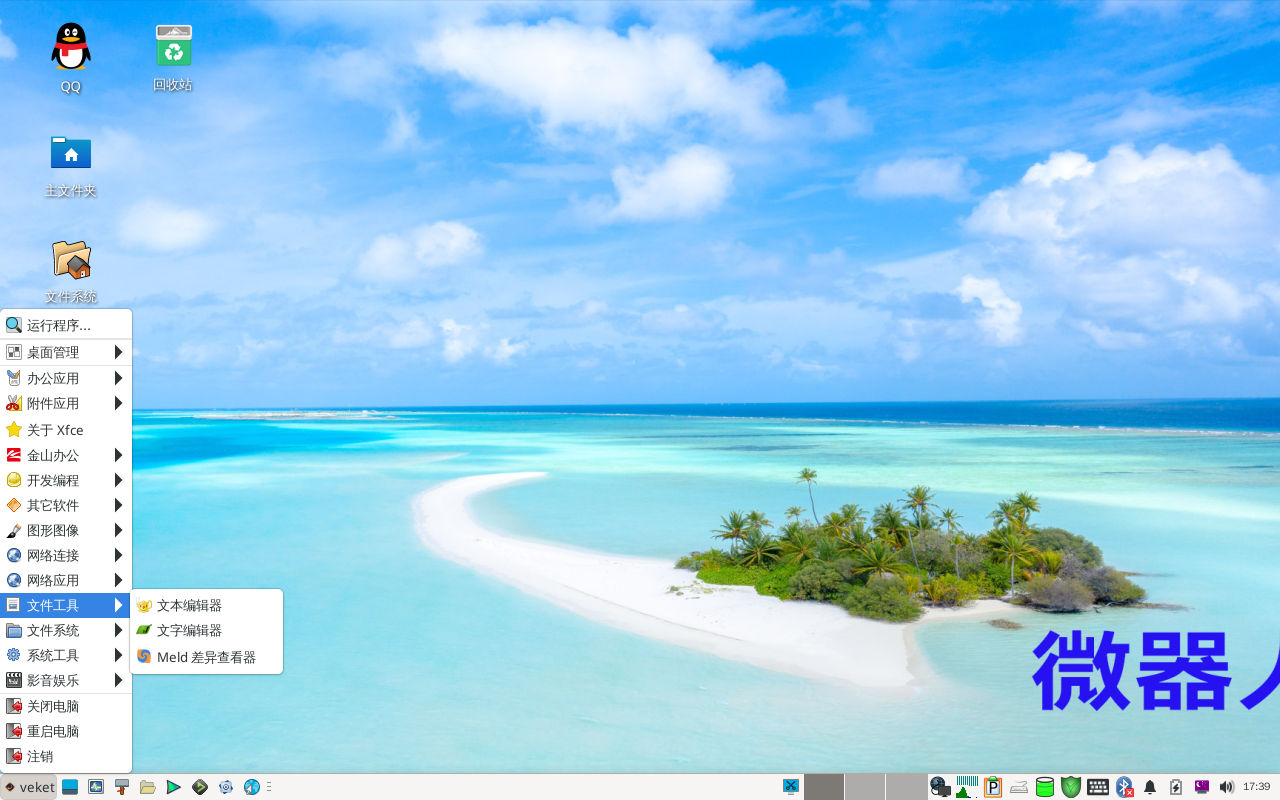
Task: Open the green shield firewall tray icon
Action: click(1071, 787)
